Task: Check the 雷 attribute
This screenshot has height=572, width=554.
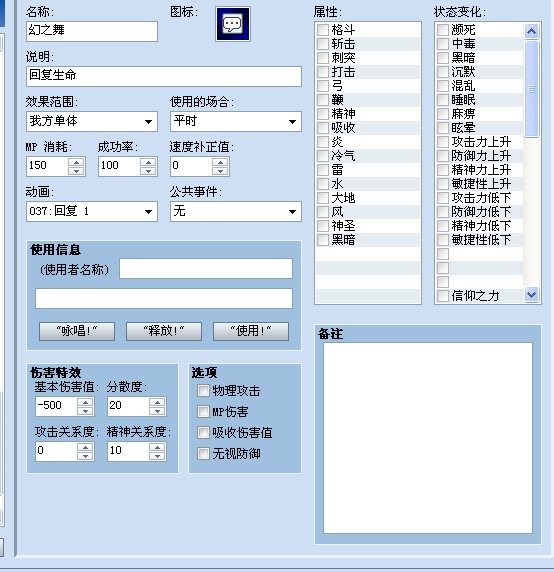Action: click(323, 170)
